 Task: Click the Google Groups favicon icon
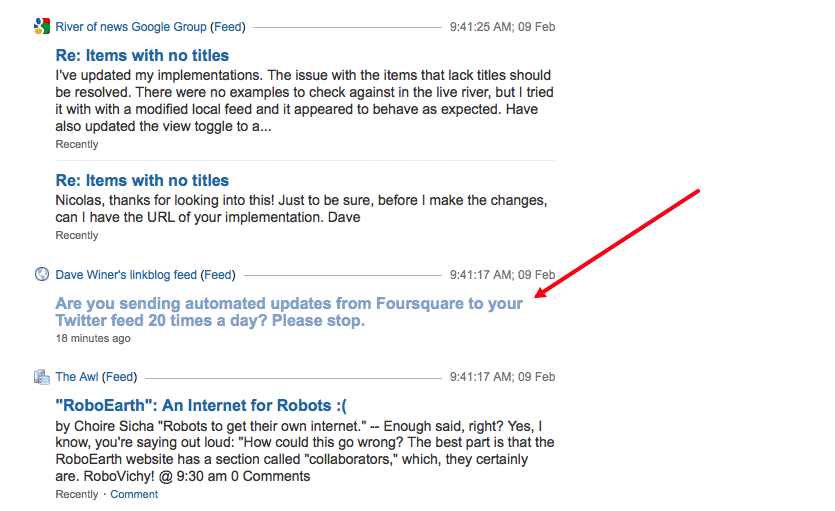coord(42,27)
